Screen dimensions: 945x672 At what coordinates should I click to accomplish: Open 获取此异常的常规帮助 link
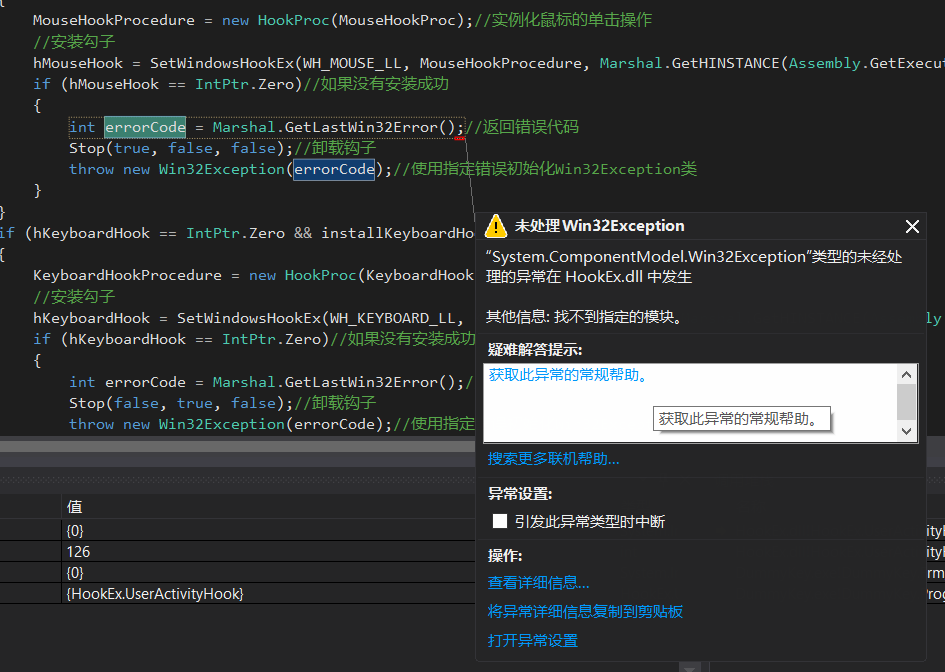pyautogui.click(x=568, y=375)
